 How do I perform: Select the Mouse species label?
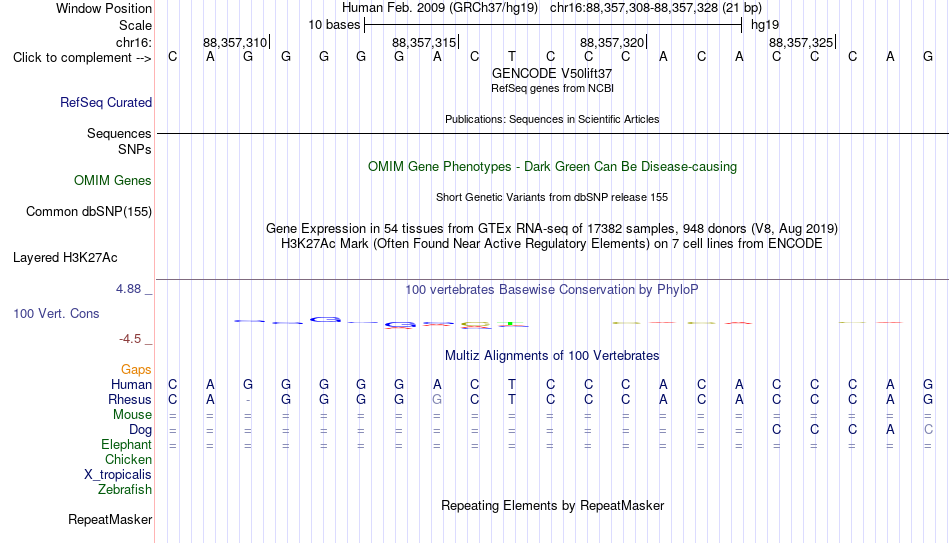[133, 415]
